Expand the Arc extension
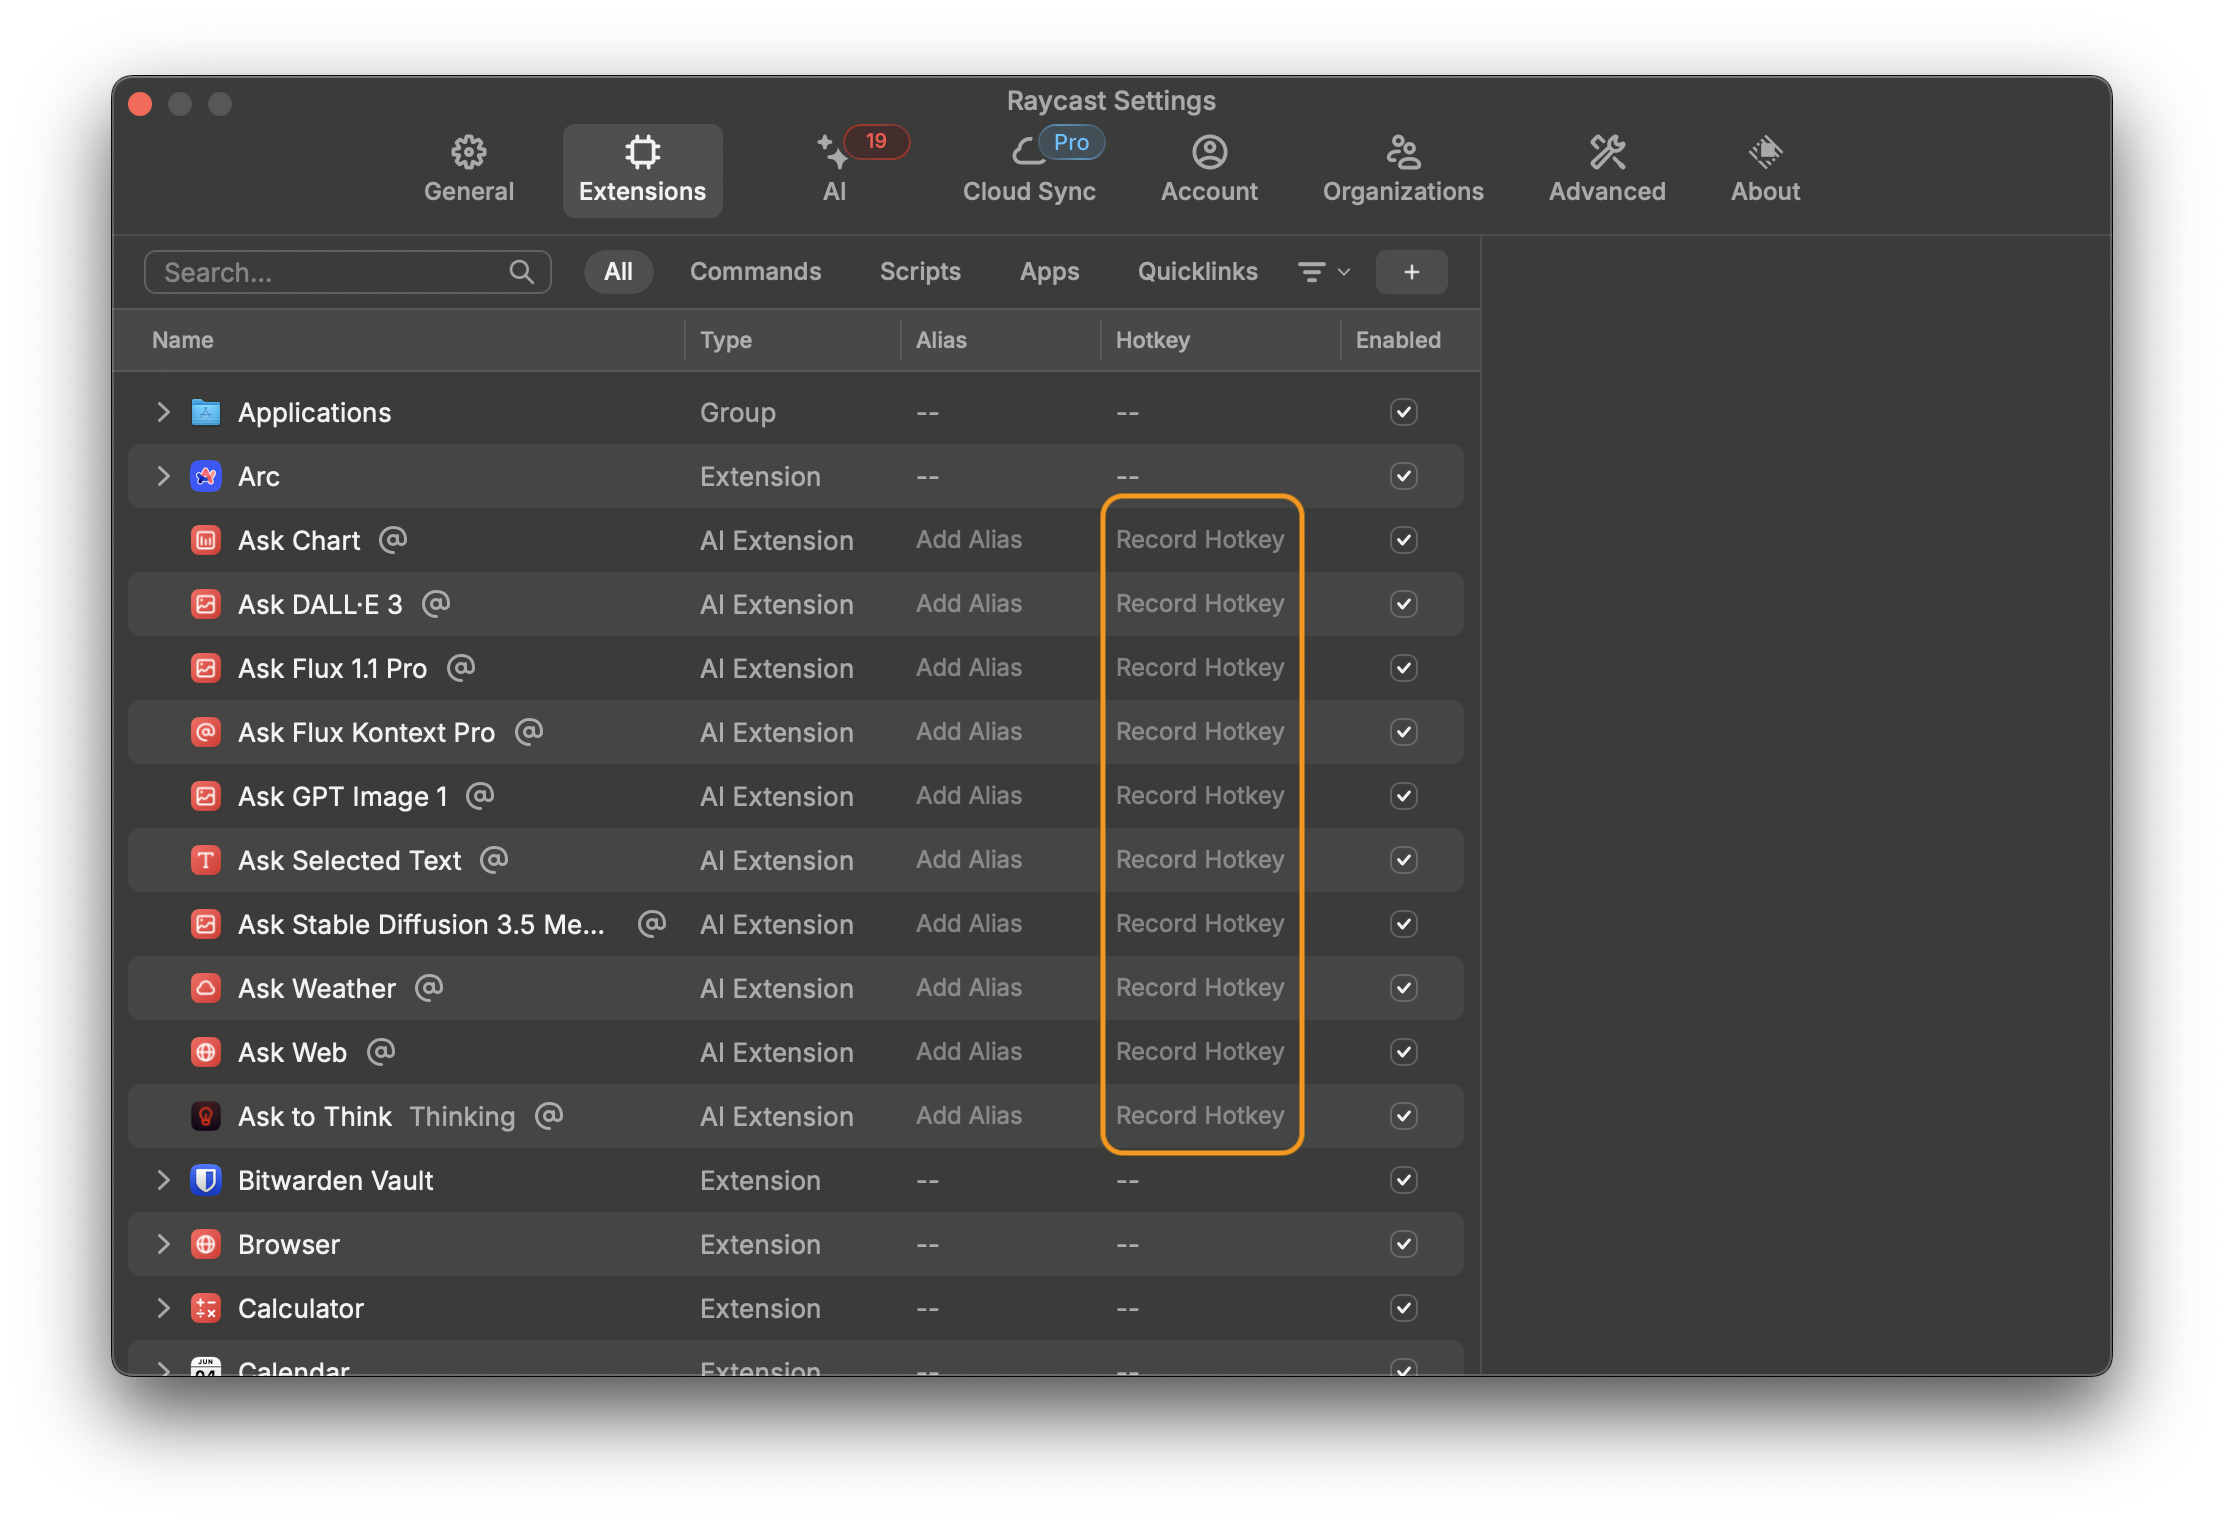This screenshot has height=1524, width=2224. 164,476
